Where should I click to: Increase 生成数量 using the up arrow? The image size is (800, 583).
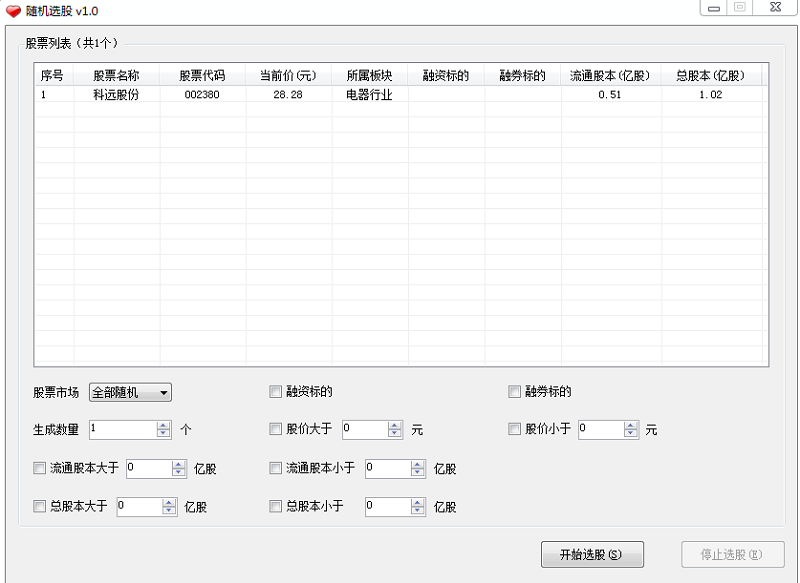pyautogui.click(x=161, y=425)
